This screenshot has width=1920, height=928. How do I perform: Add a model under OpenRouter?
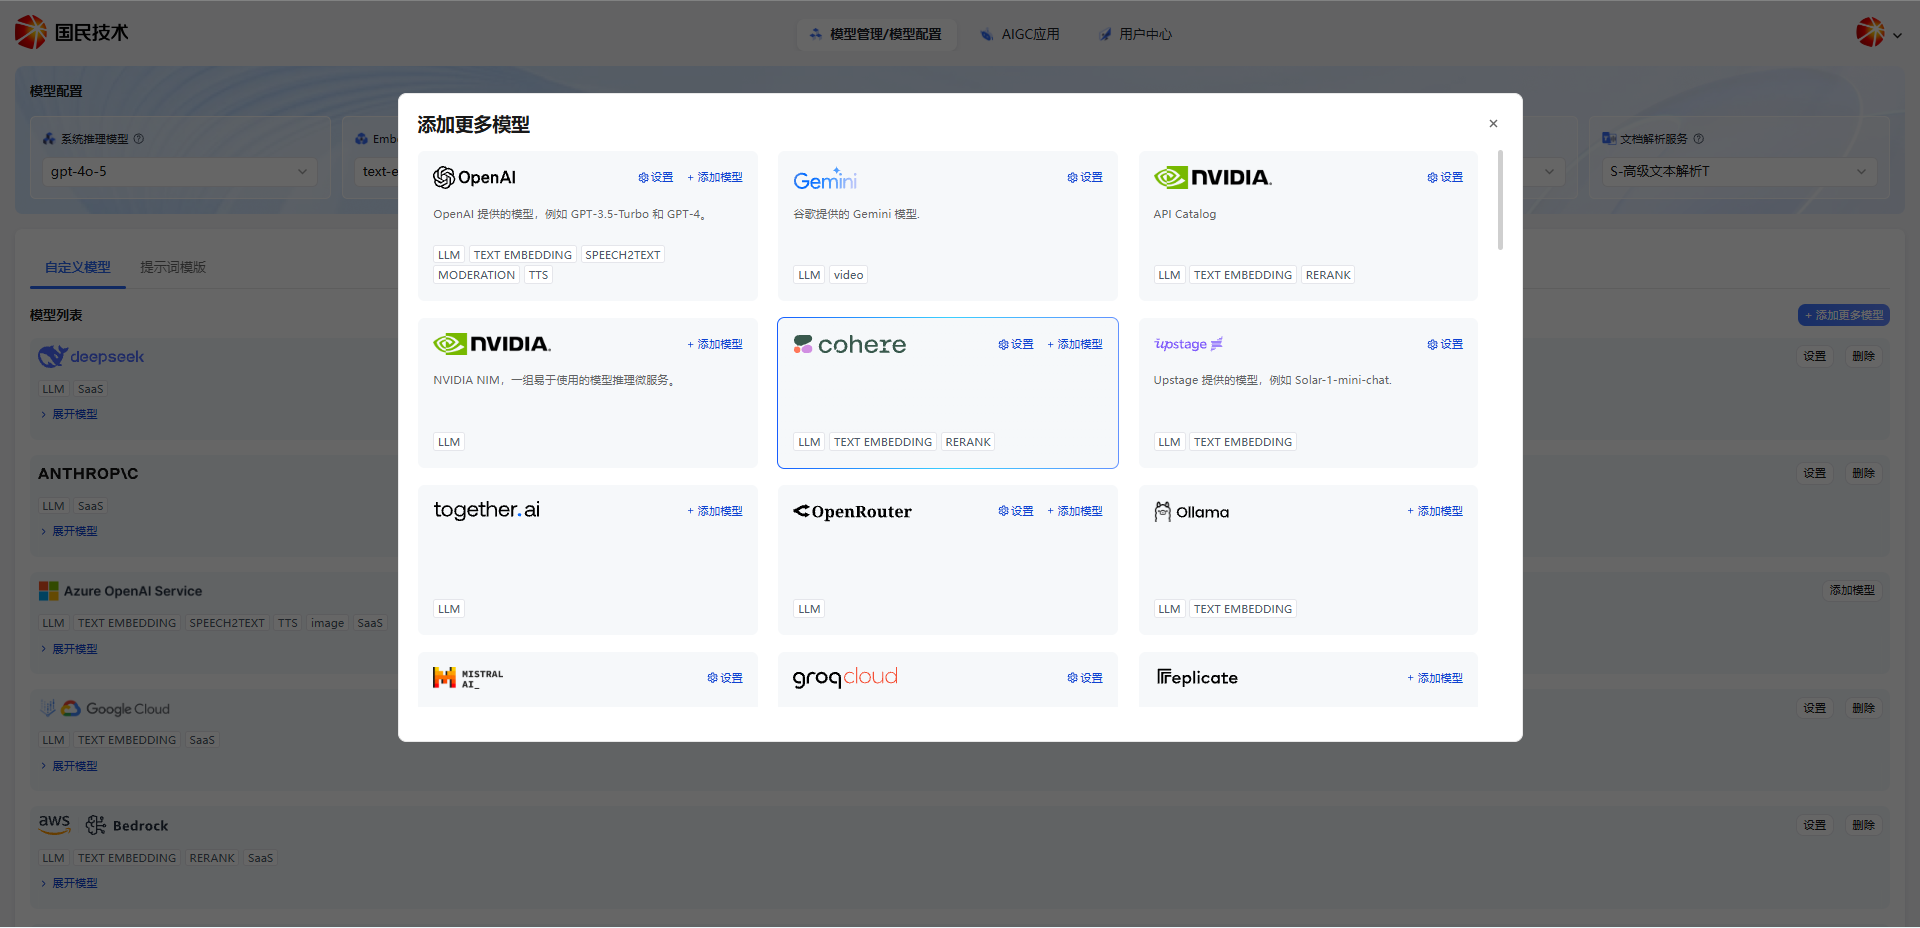1075,511
